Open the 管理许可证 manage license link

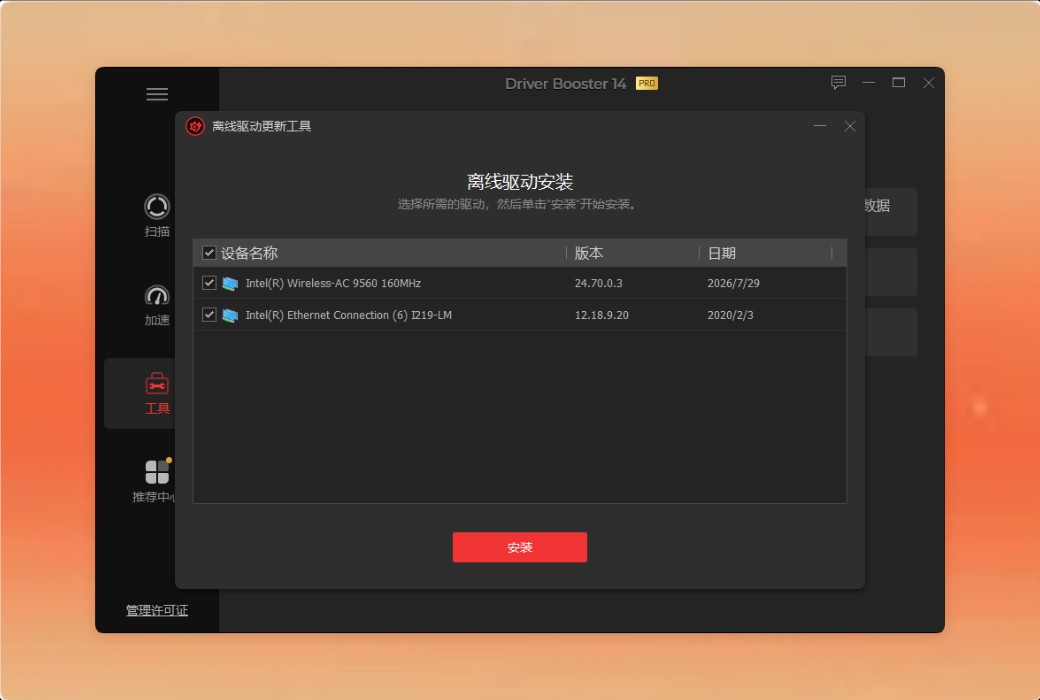pos(157,610)
